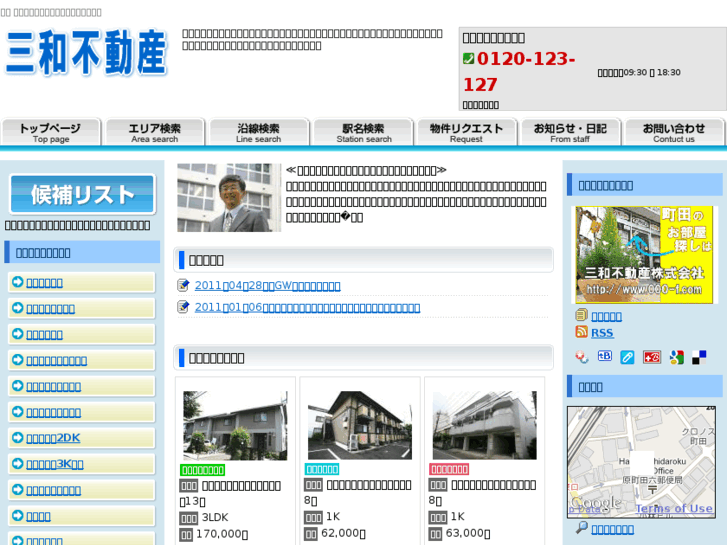
Task: Open the From staff tab
Action: pyautogui.click(x=571, y=132)
